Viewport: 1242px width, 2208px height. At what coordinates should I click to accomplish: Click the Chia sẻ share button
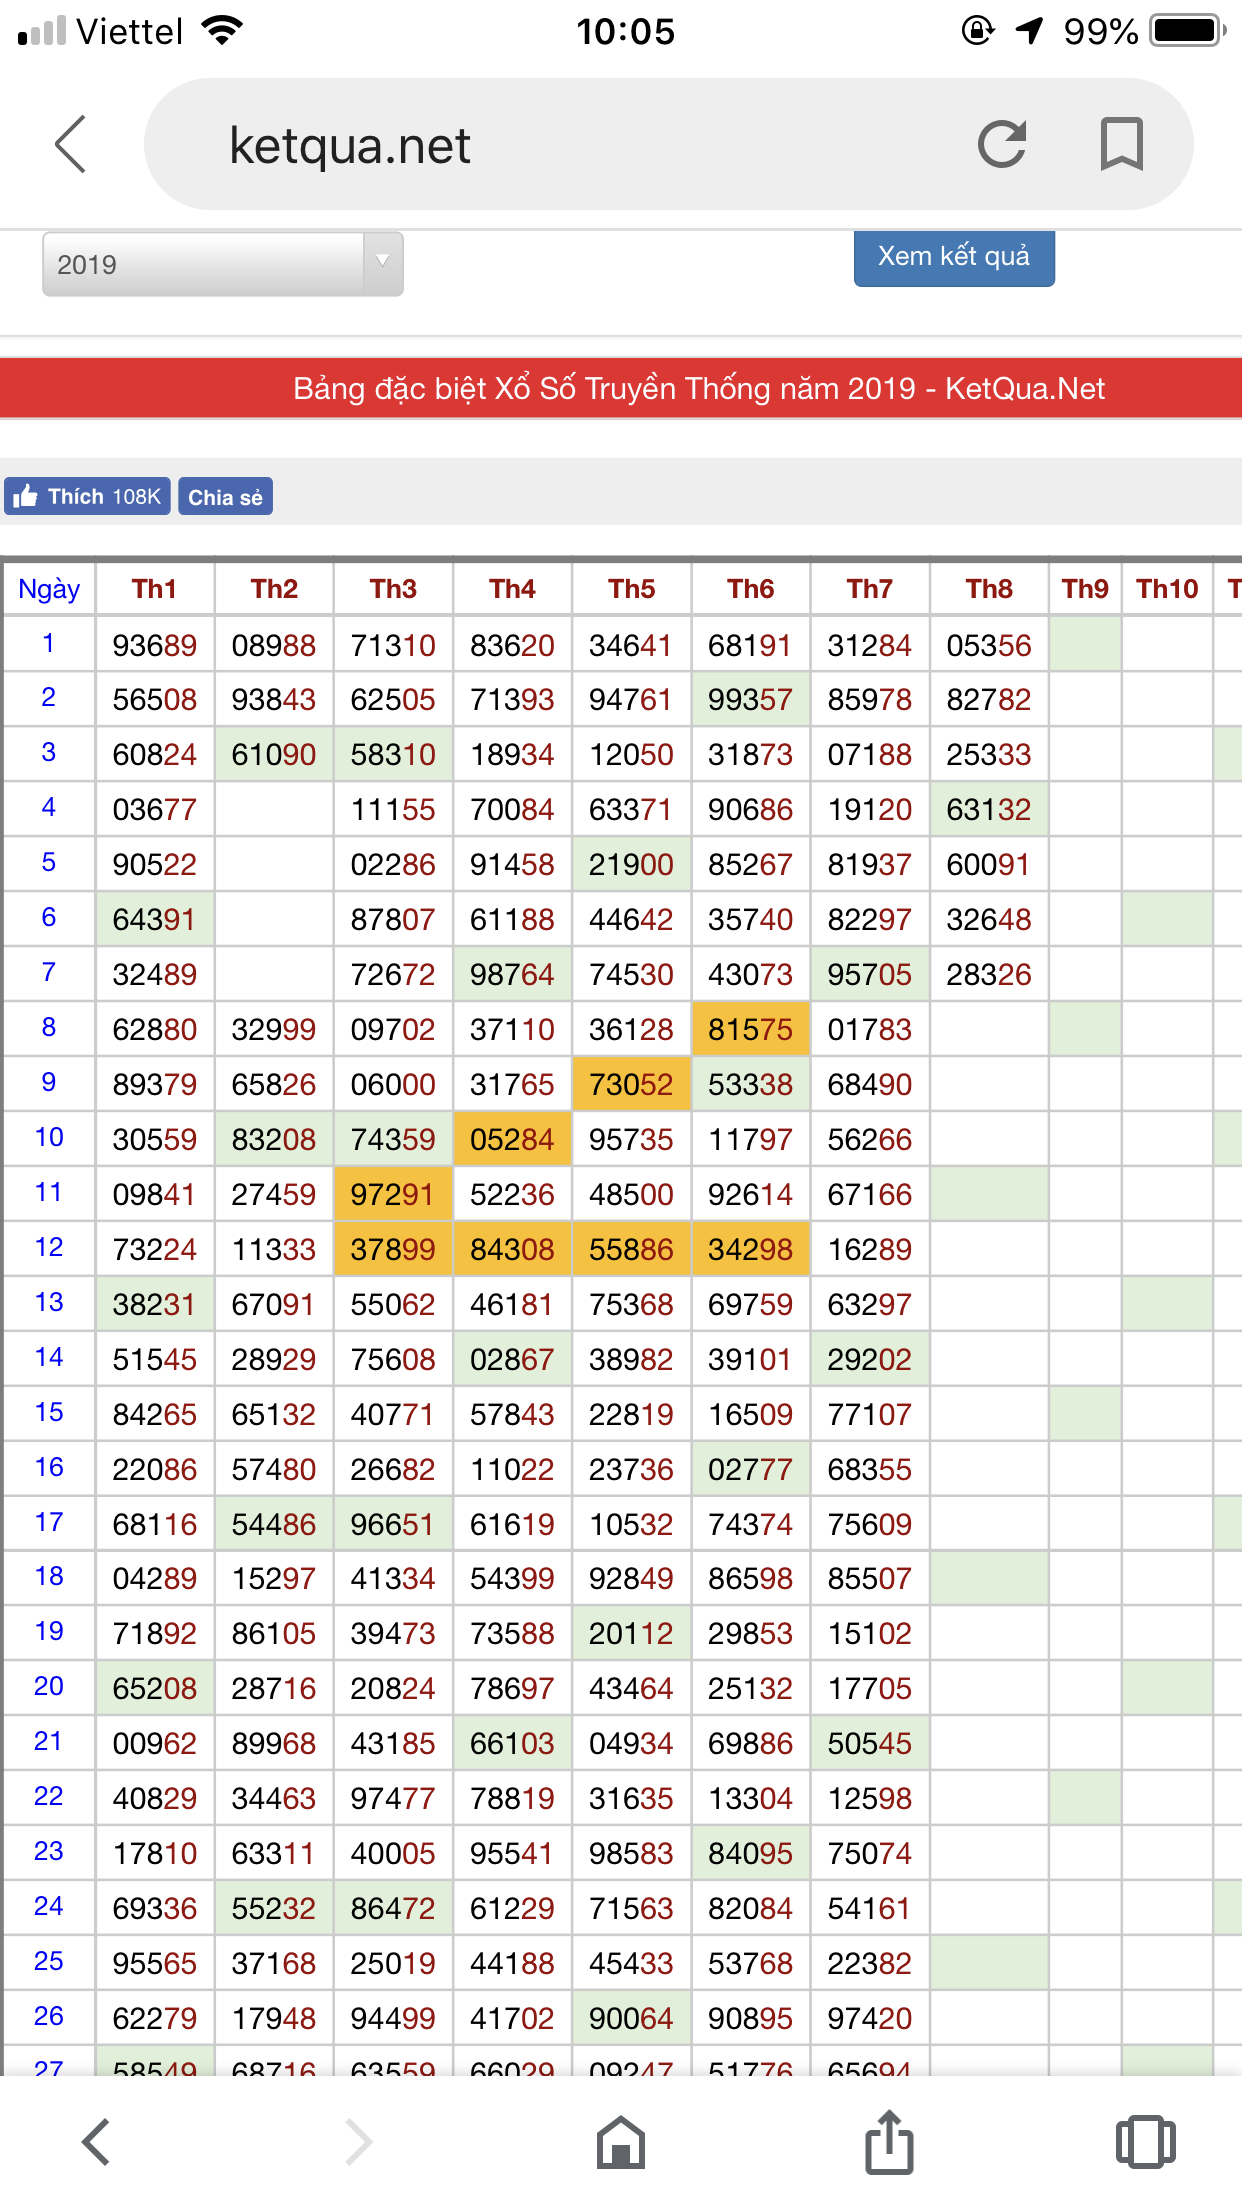[x=225, y=497]
